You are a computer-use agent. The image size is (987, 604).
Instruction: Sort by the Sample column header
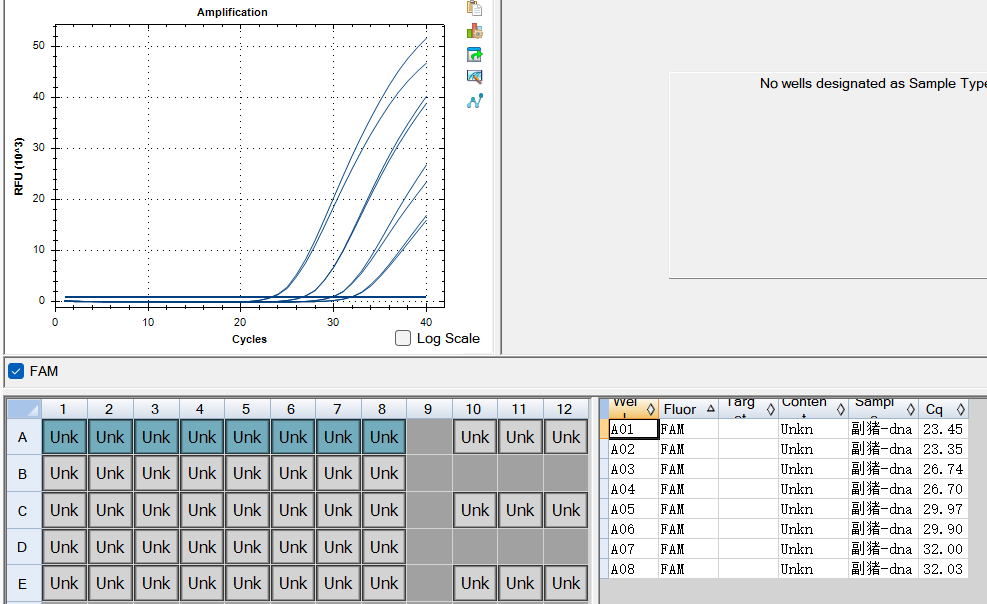tap(883, 408)
